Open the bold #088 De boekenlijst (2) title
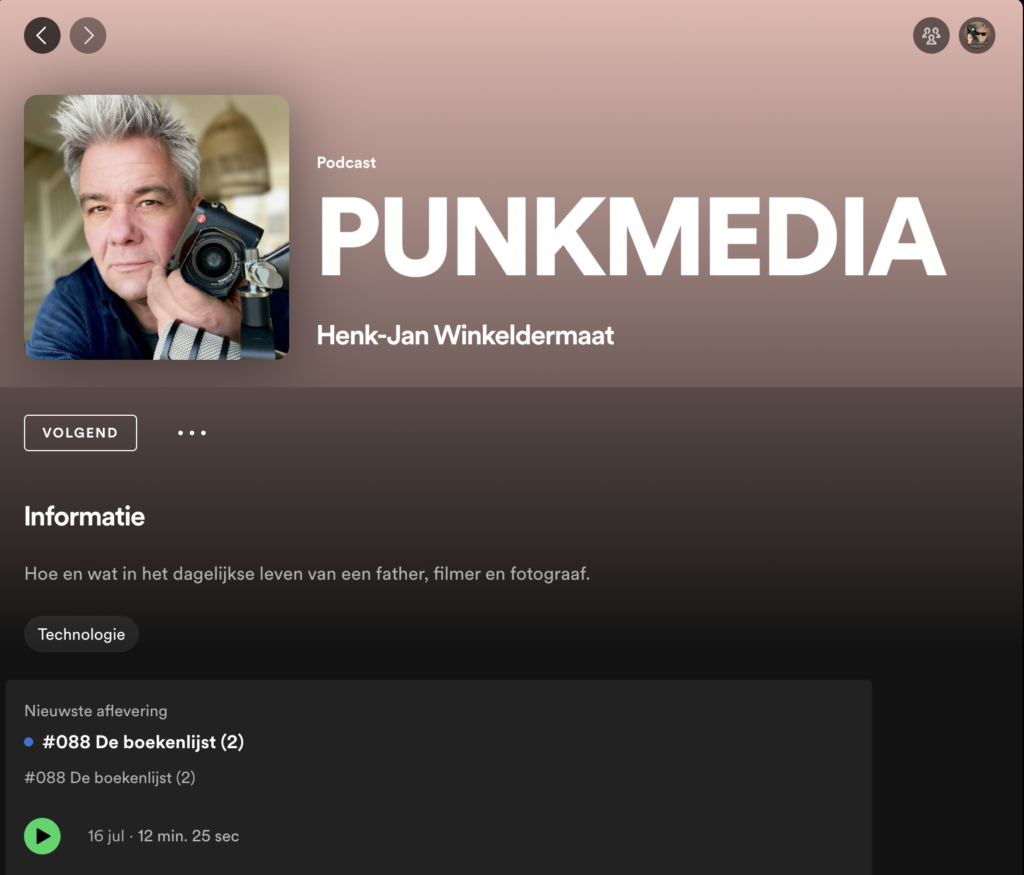The width and height of the screenshot is (1024, 875). tap(143, 742)
